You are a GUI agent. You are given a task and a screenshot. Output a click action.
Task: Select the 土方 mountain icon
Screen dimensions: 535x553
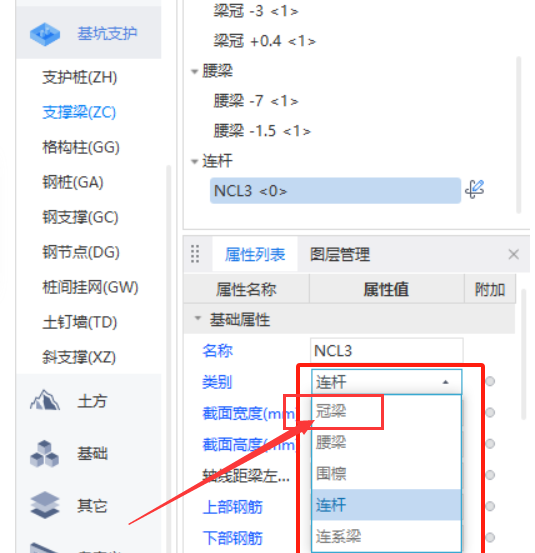pos(45,400)
